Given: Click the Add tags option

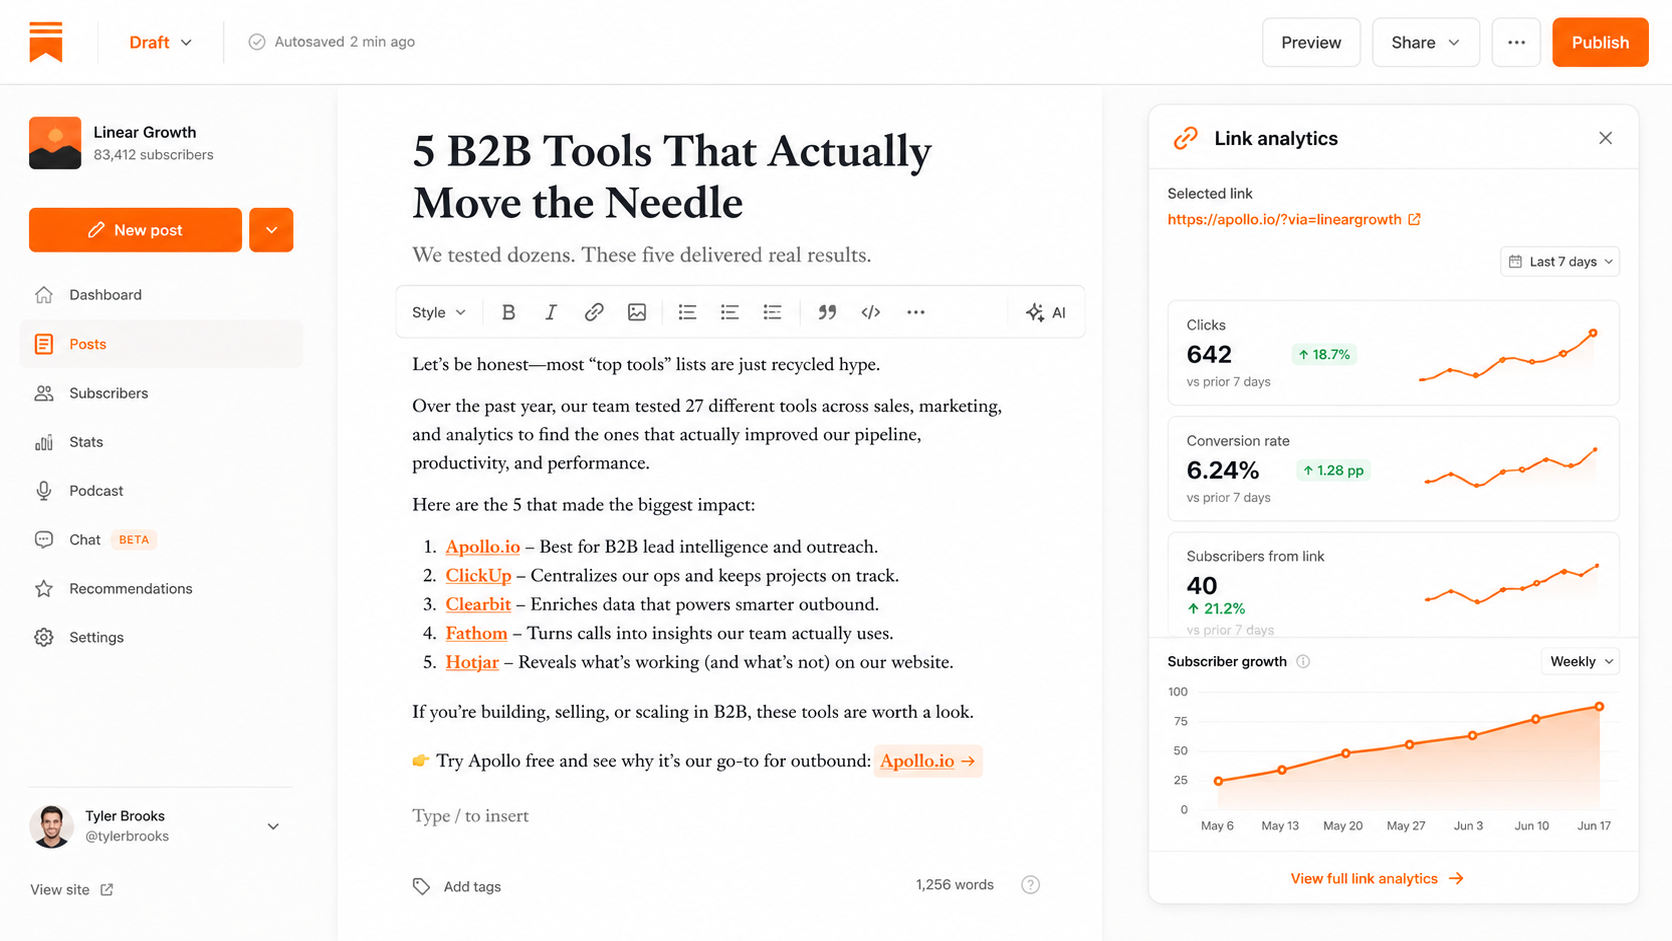Looking at the screenshot, I should pyautogui.click(x=457, y=886).
